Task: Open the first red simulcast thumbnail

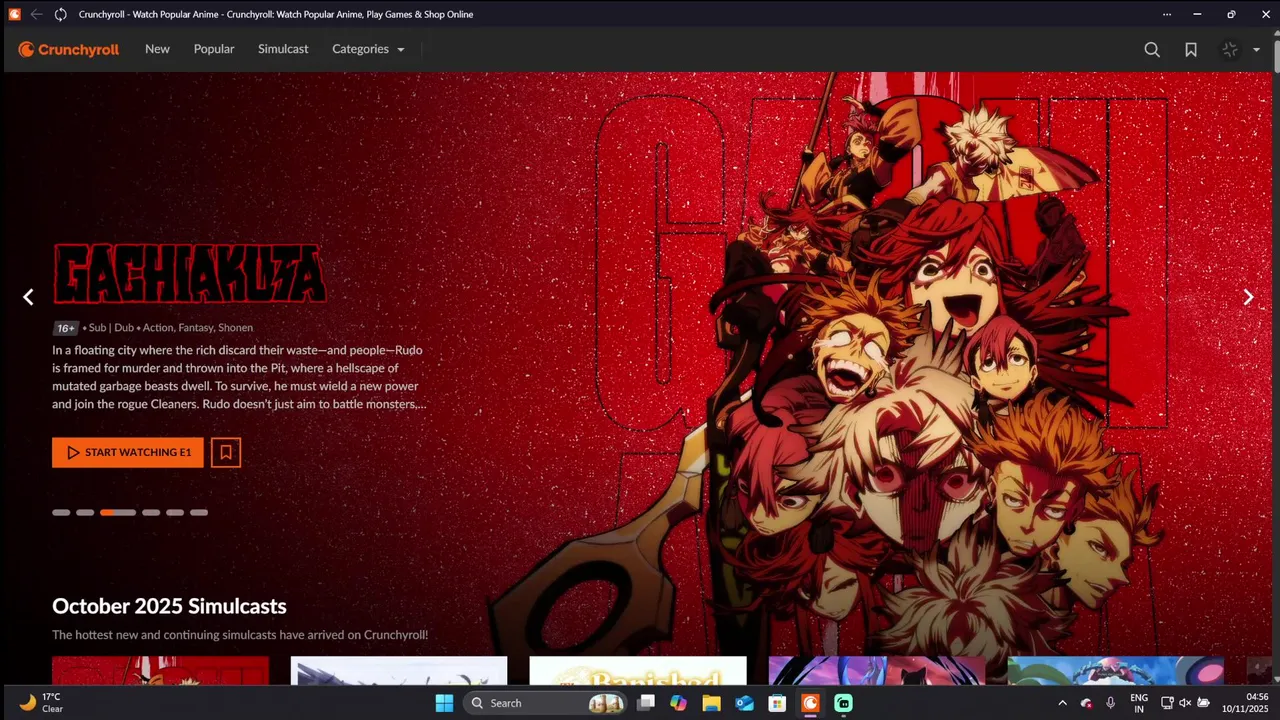Action: point(160,671)
